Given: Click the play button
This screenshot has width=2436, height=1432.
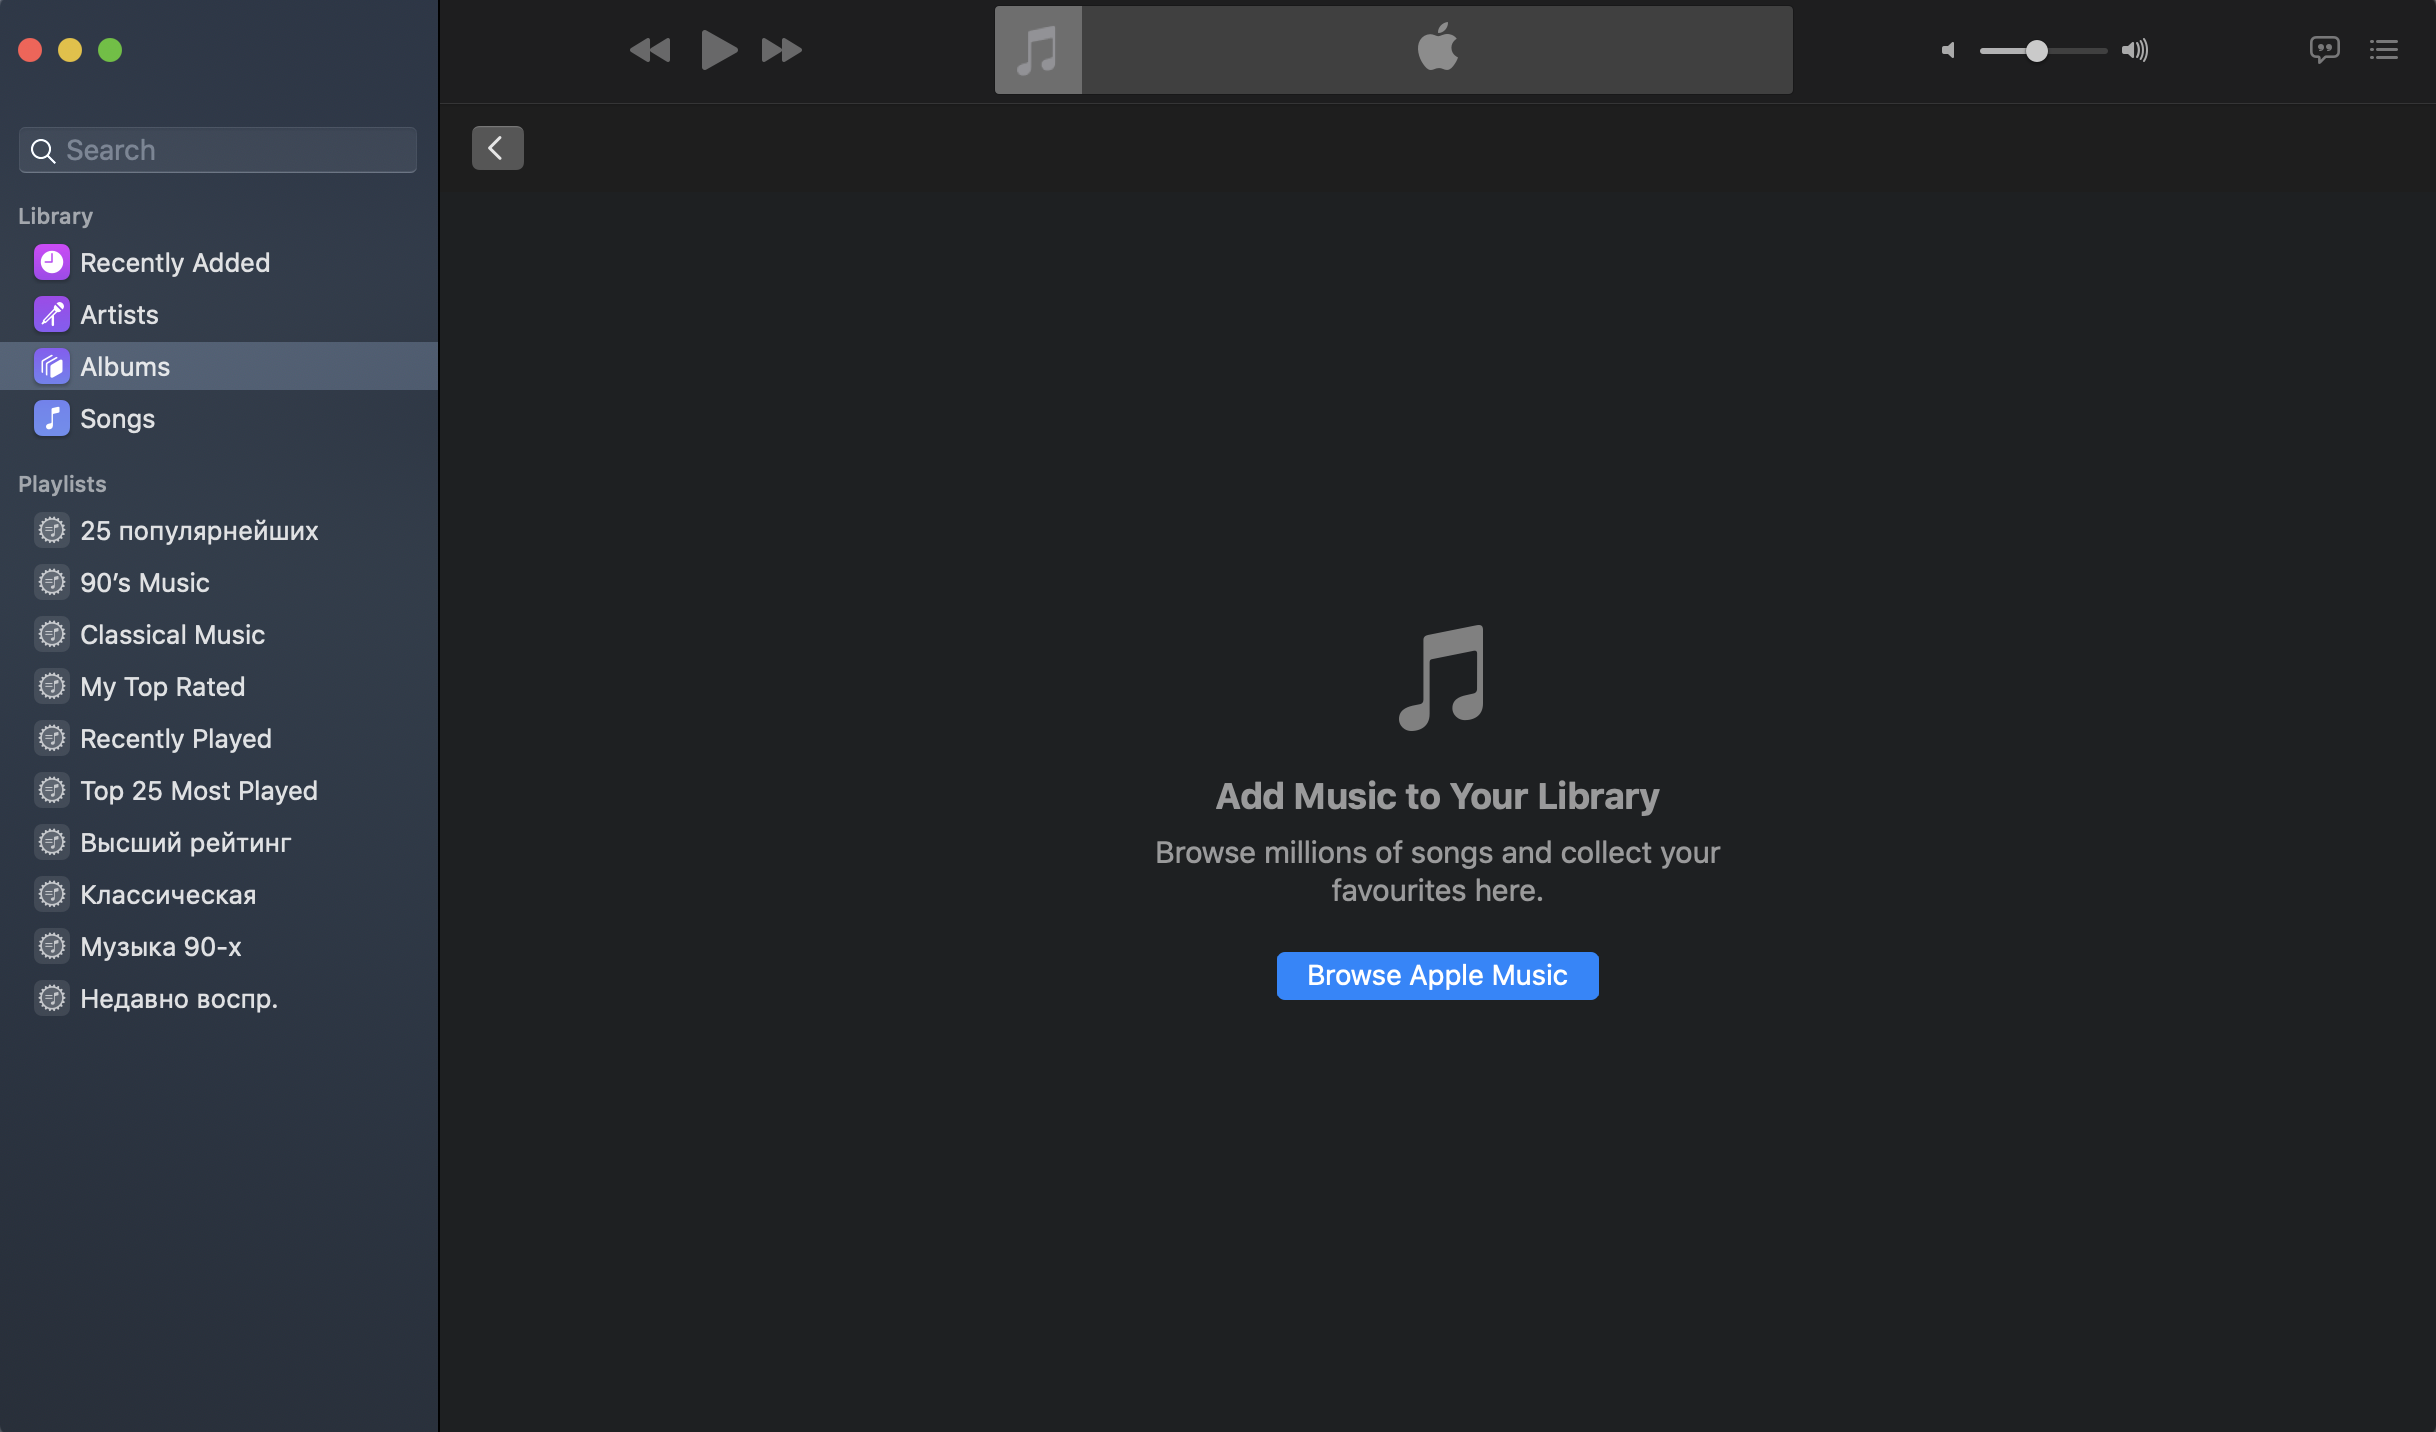Looking at the screenshot, I should [718, 50].
